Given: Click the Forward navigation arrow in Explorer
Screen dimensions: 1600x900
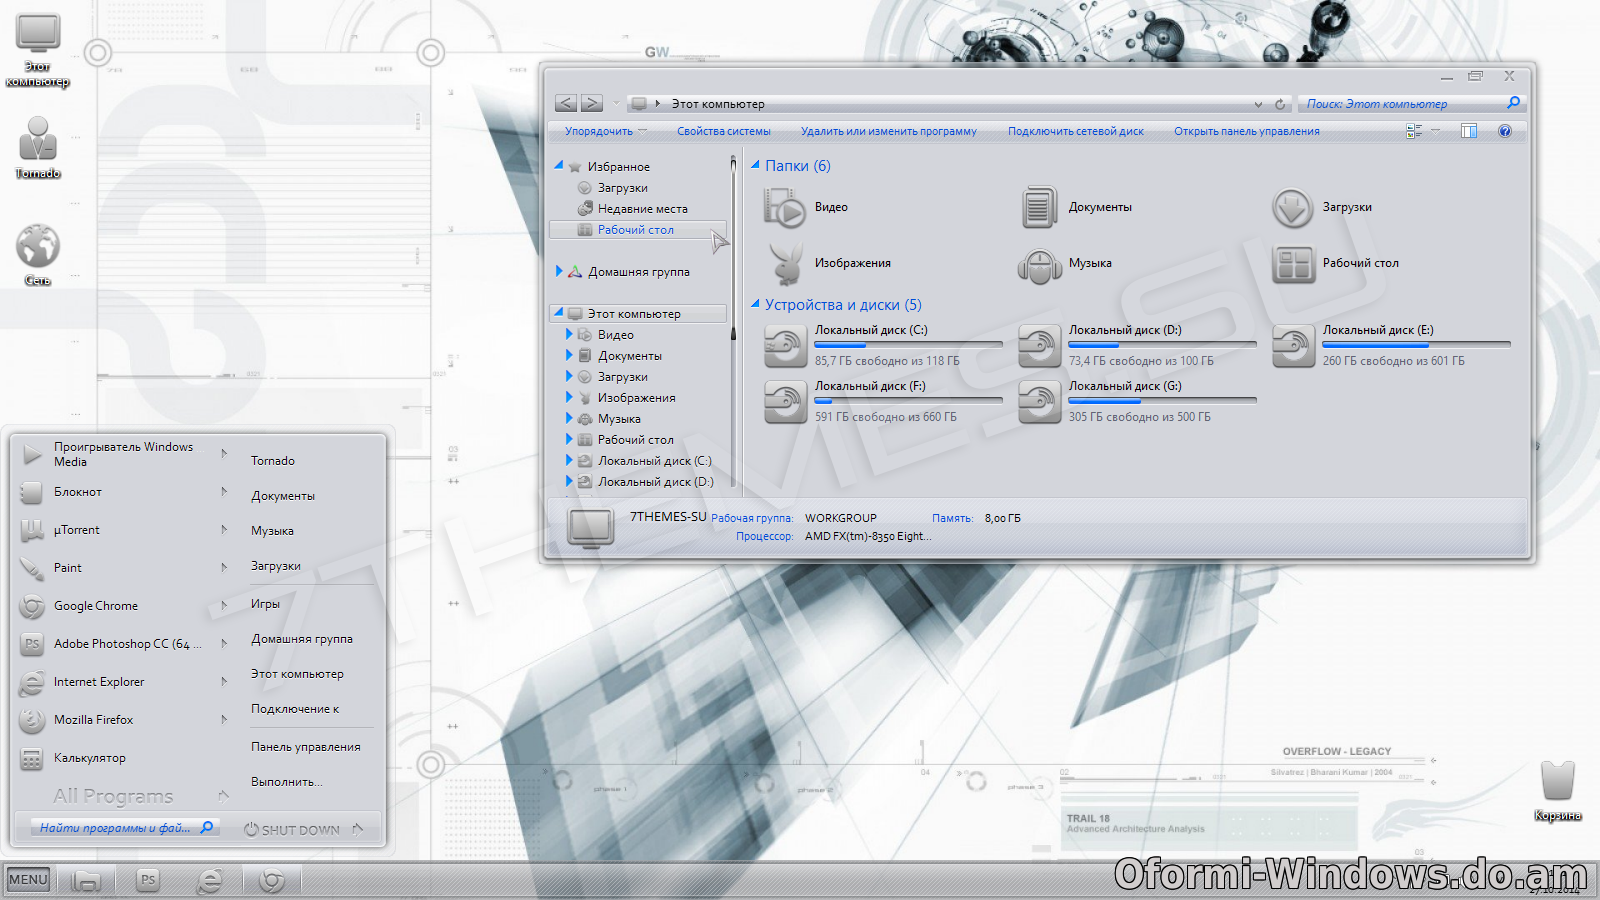Looking at the screenshot, I should tap(592, 103).
